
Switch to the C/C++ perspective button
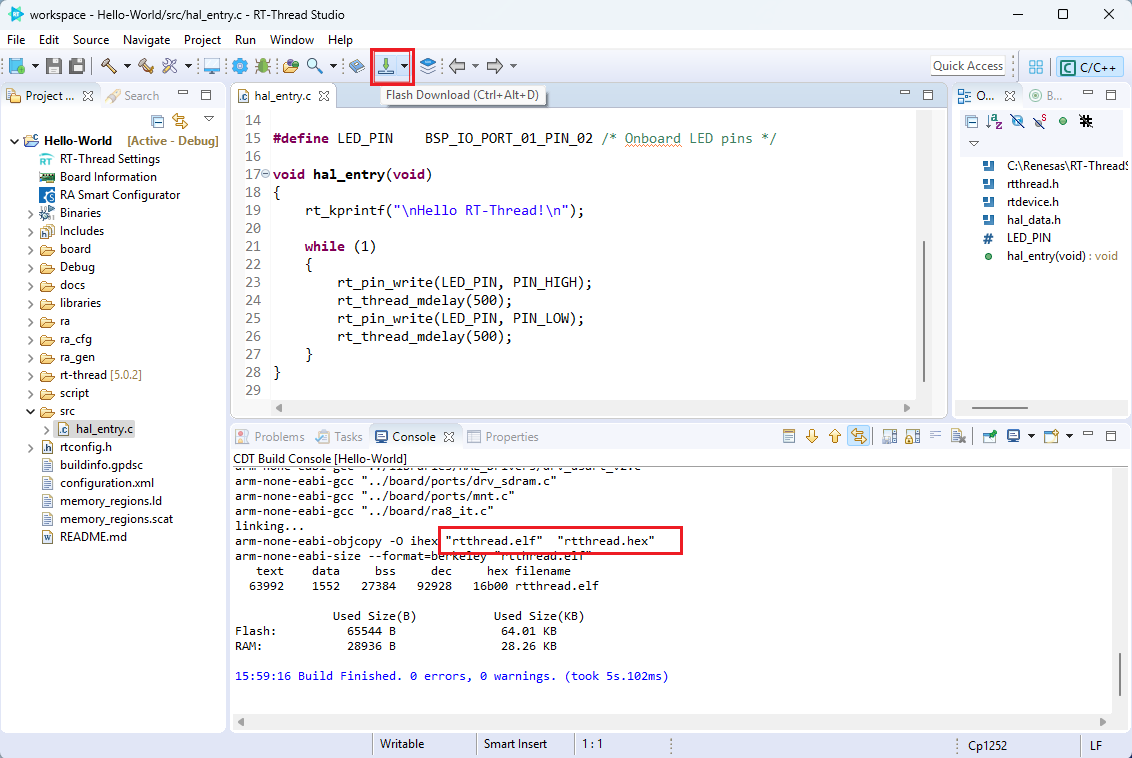tap(1089, 67)
